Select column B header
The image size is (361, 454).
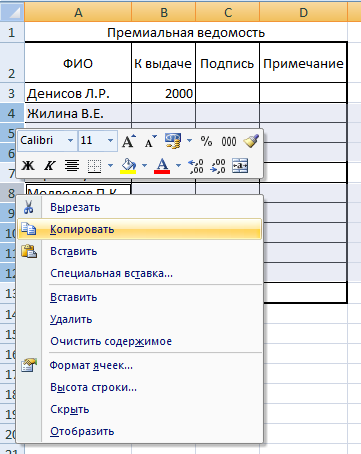pyautogui.click(x=164, y=12)
